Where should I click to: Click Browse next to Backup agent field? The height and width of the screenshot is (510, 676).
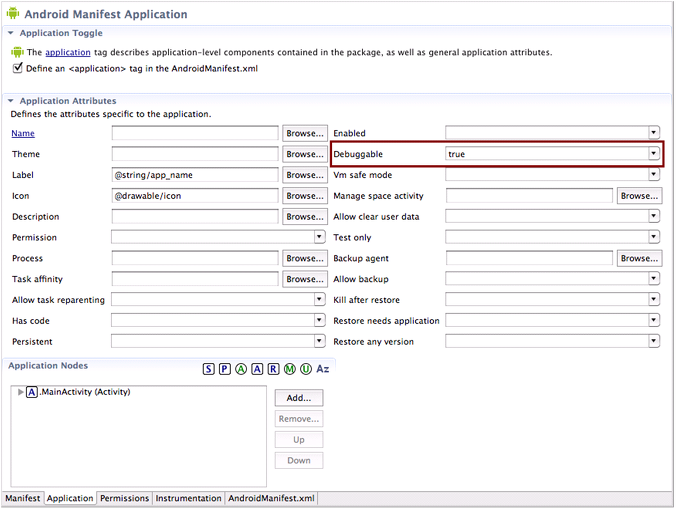639,259
